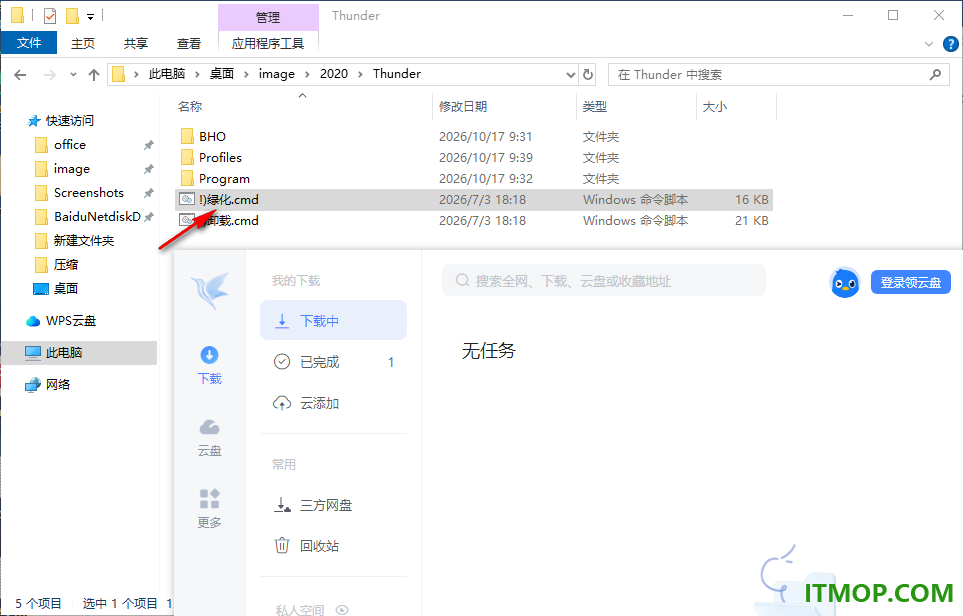Select the 下载中 tab
Viewport: 963px width, 616px height.
(333, 321)
